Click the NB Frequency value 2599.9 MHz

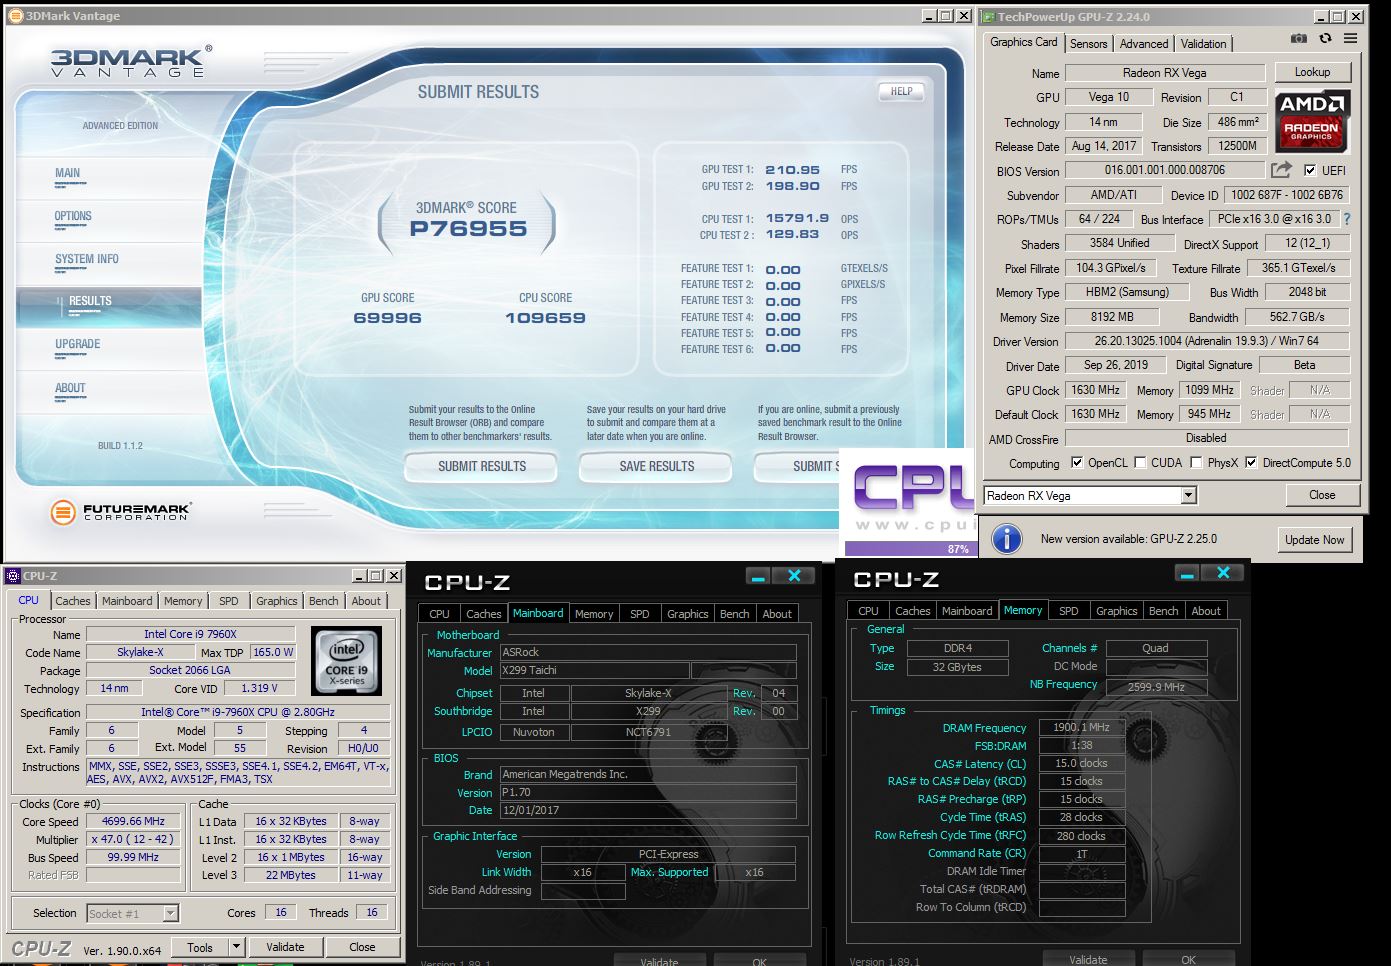pos(1156,687)
